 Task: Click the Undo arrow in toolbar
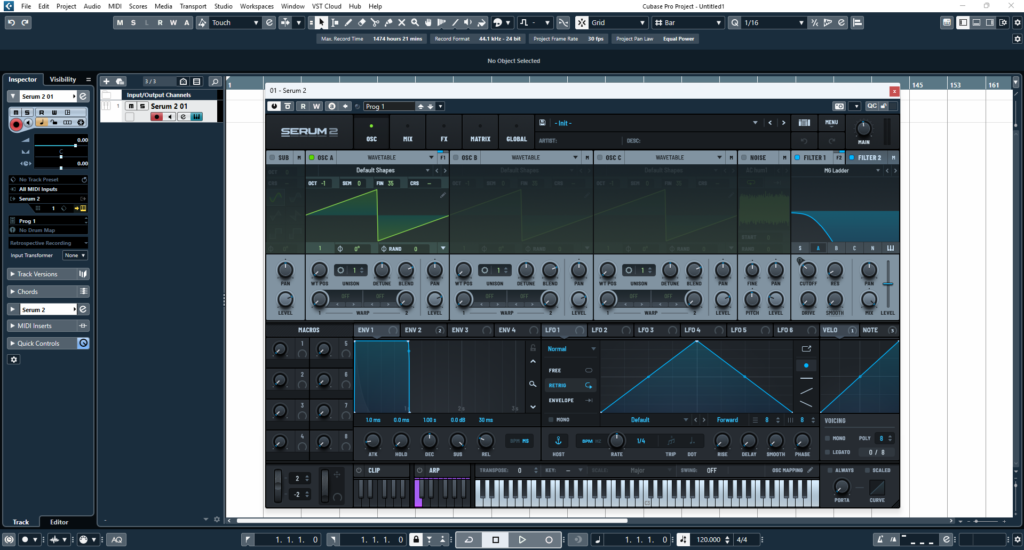coord(11,22)
